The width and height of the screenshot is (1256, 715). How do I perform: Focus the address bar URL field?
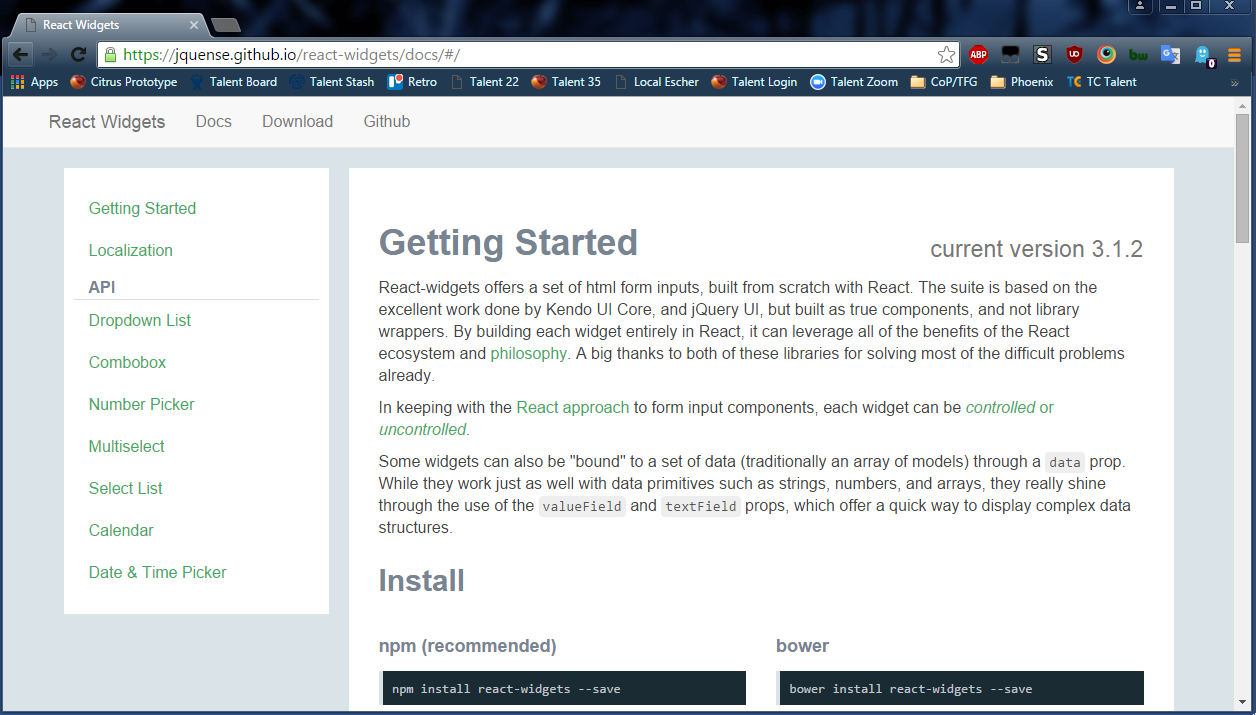[x=530, y=55]
